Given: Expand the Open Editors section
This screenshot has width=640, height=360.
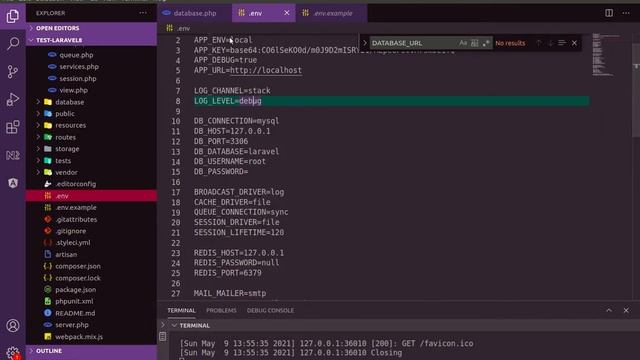Looking at the screenshot, I should click(91, 28).
